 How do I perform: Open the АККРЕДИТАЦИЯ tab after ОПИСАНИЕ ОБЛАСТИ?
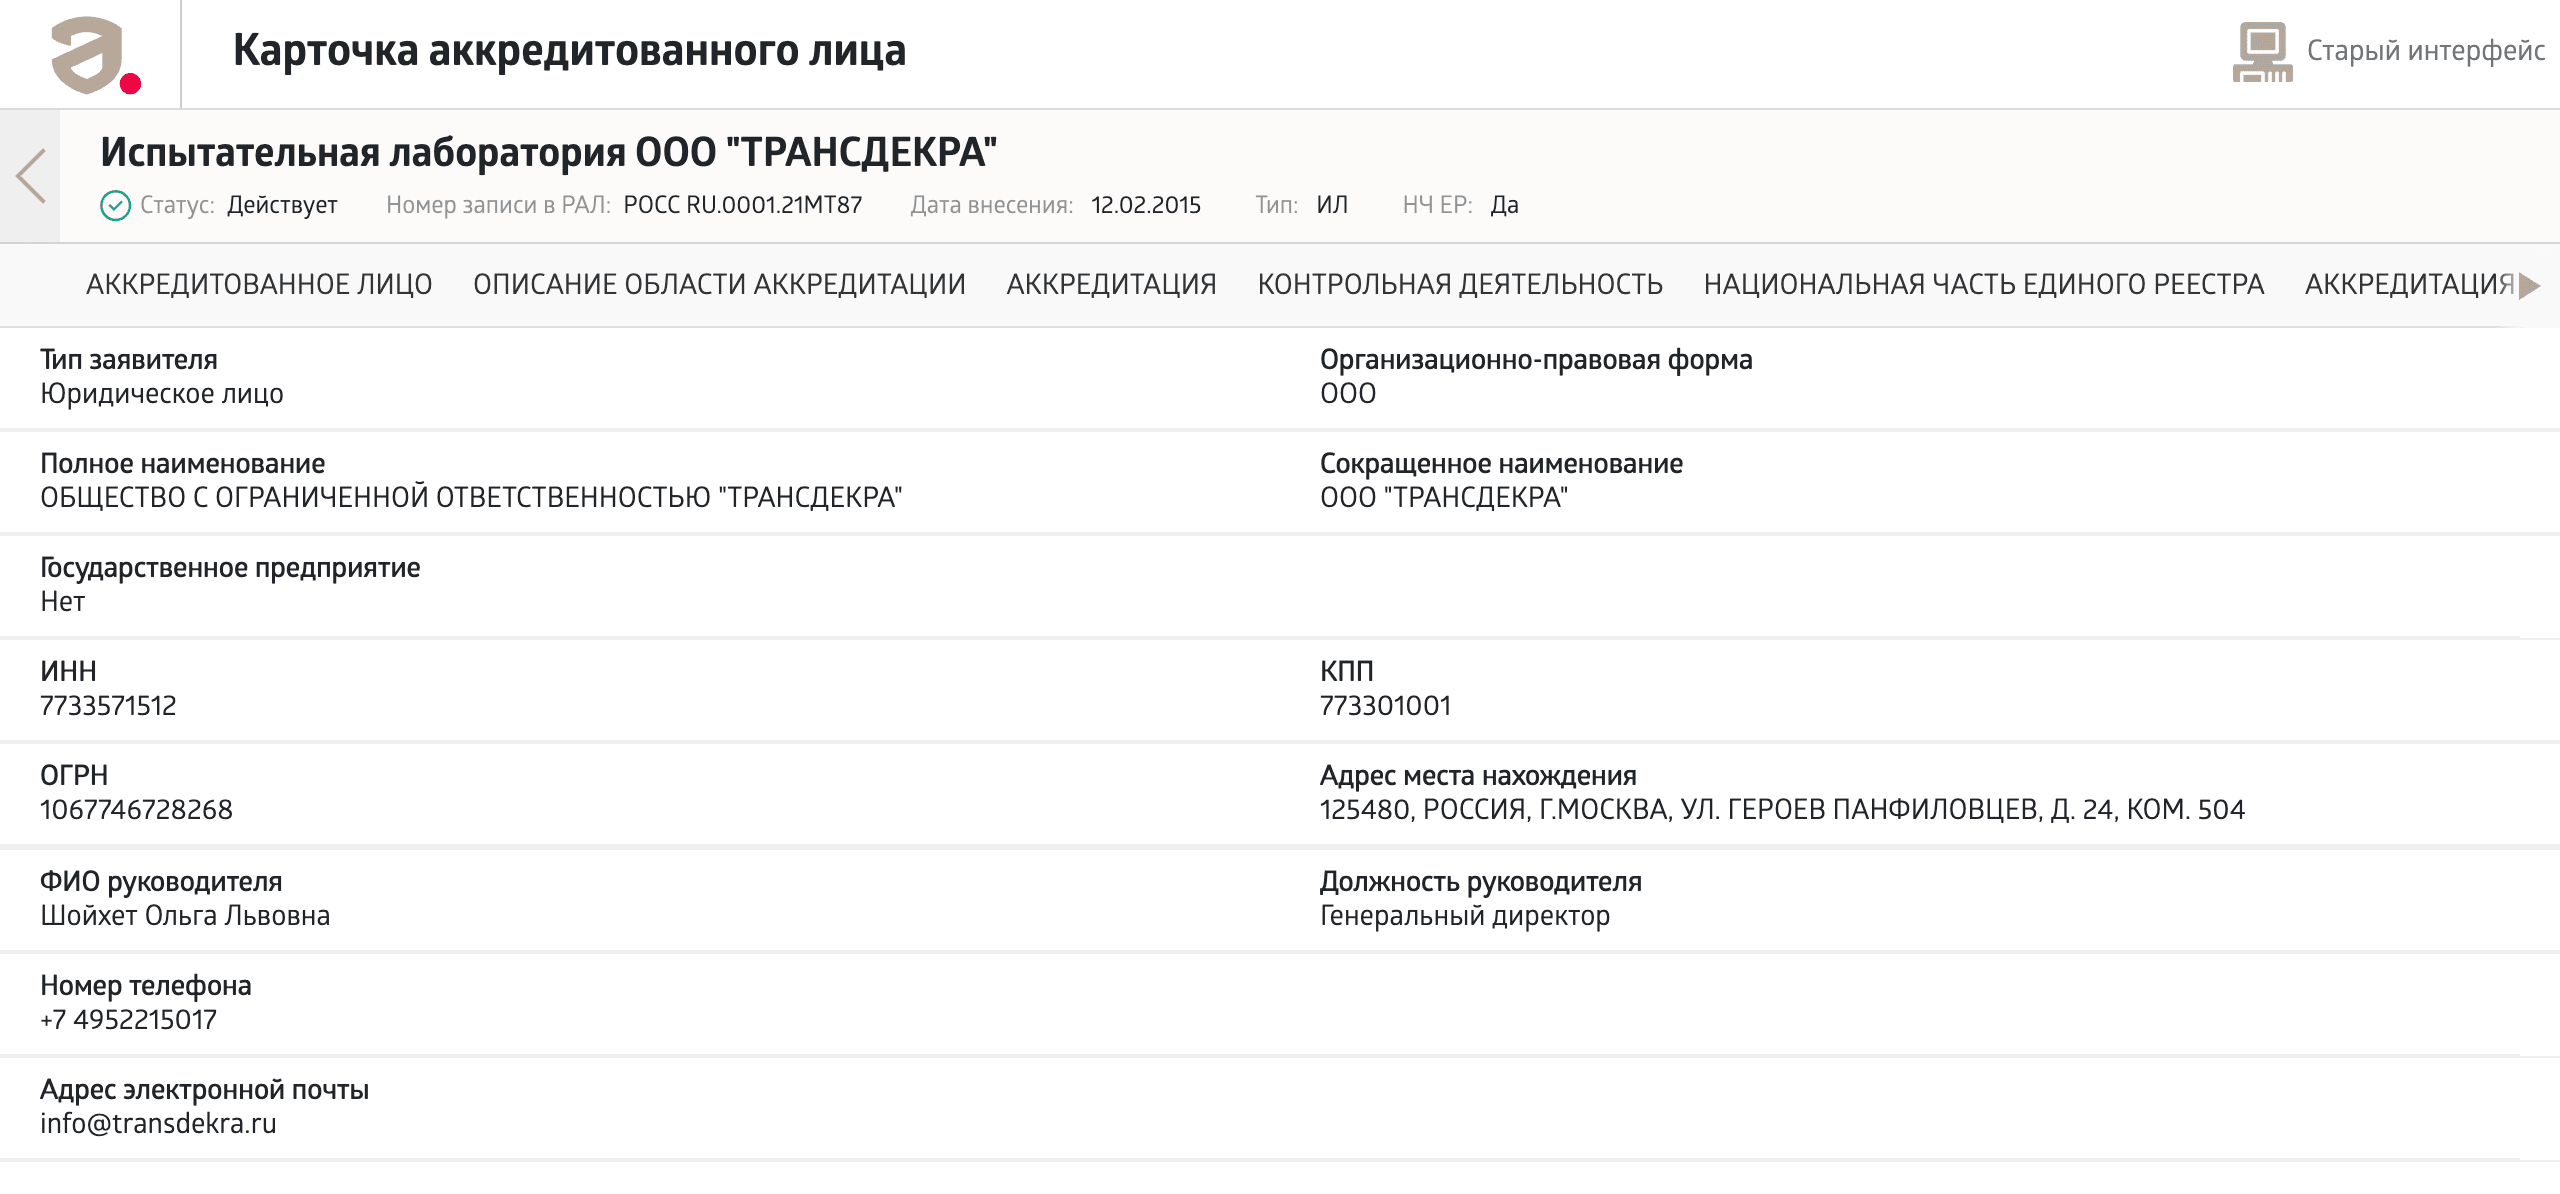click(1111, 284)
